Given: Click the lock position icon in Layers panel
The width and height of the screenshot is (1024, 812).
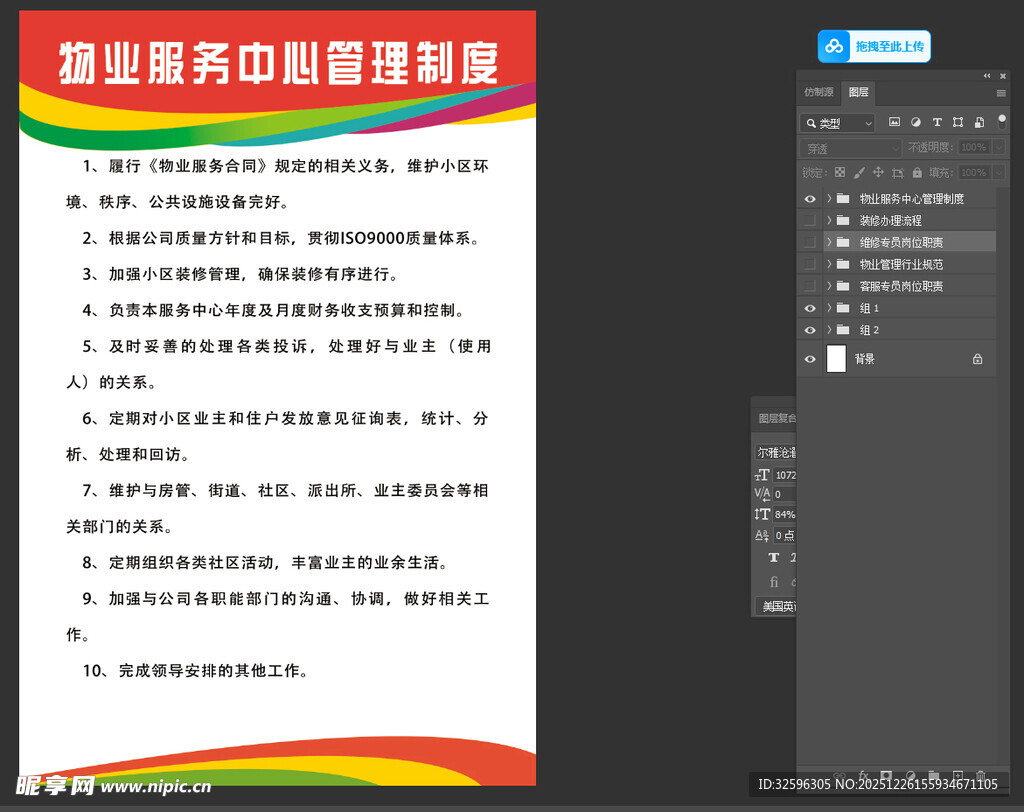Looking at the screenshot, I should 879,172.
